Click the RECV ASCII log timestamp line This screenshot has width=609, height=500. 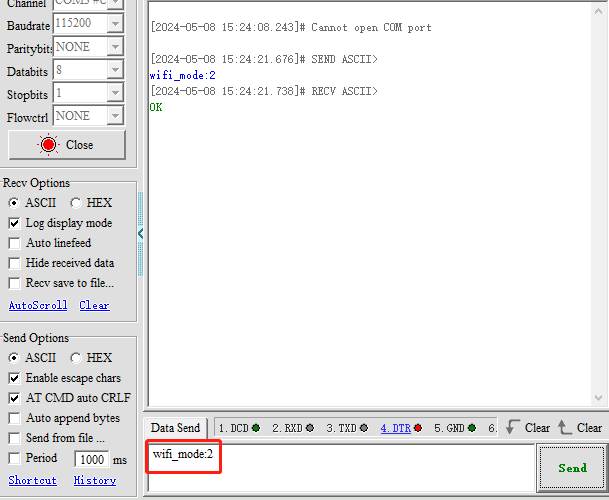click(264, 91)
